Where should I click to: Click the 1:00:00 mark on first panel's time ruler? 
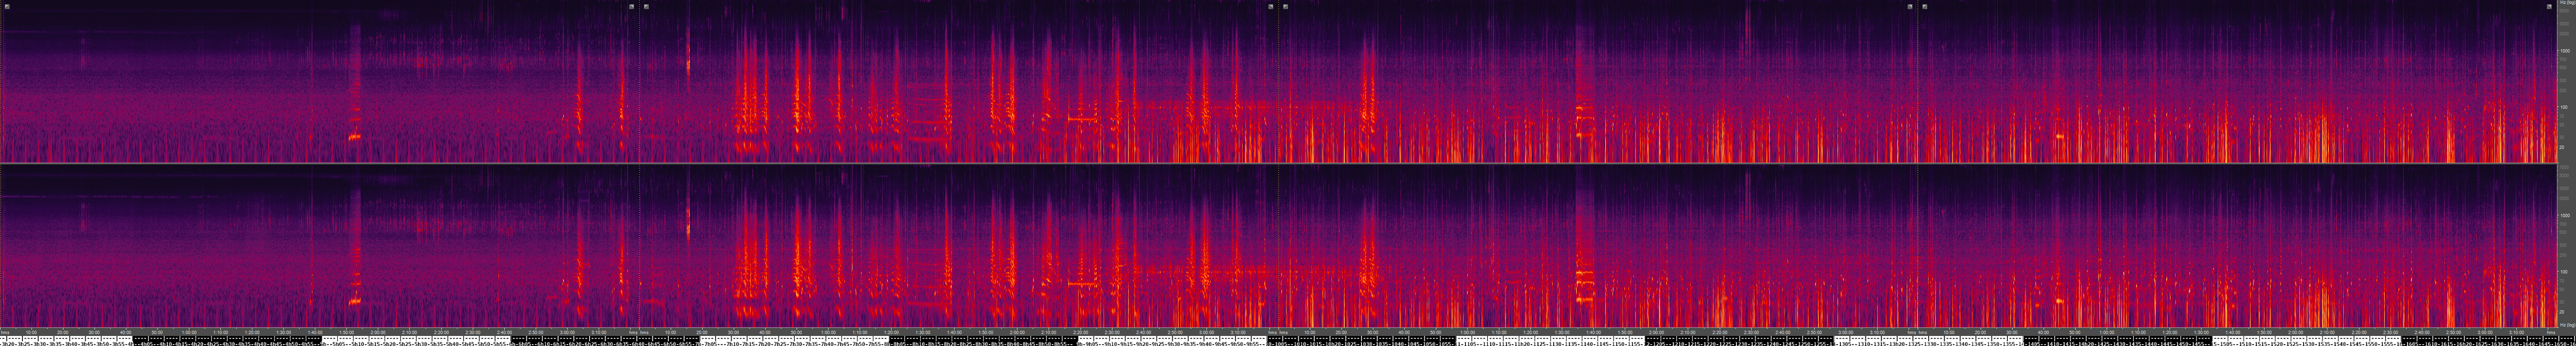189,332
